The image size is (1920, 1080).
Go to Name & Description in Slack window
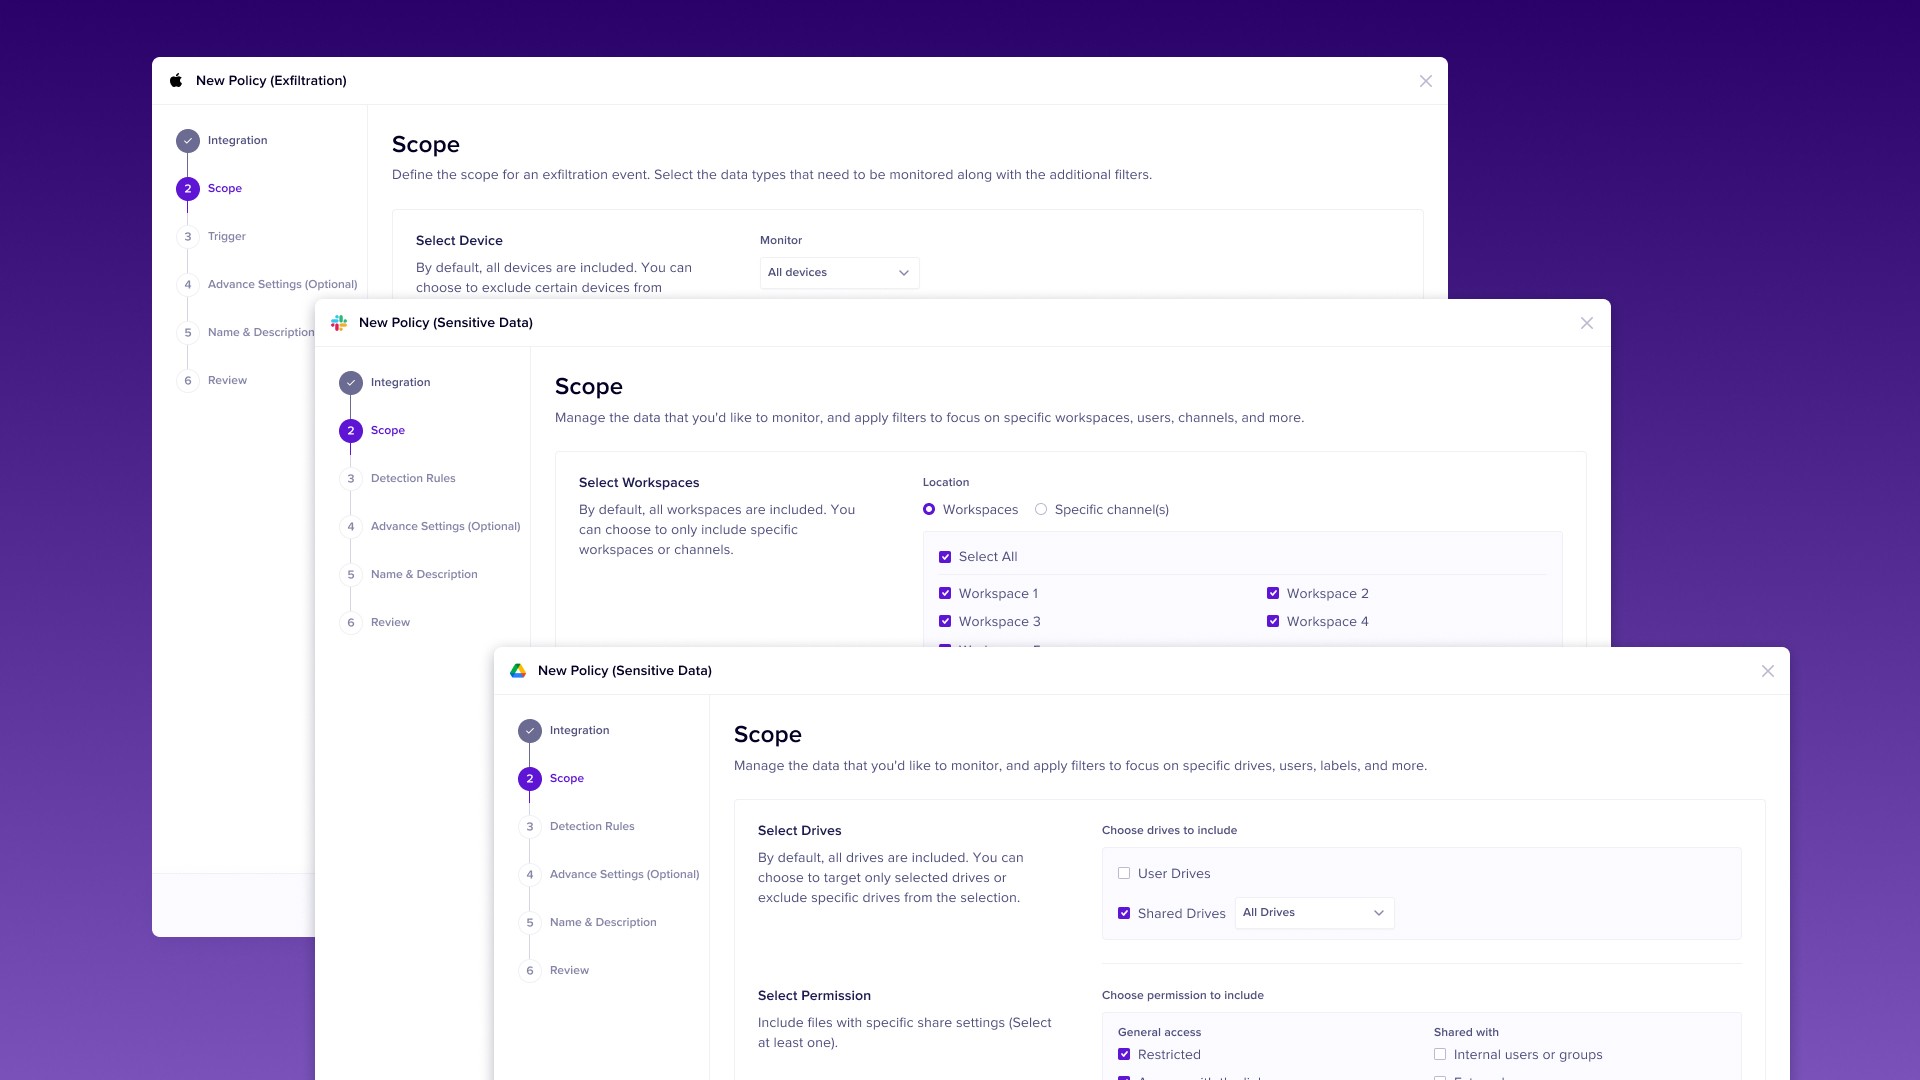(x=424, y=575)
